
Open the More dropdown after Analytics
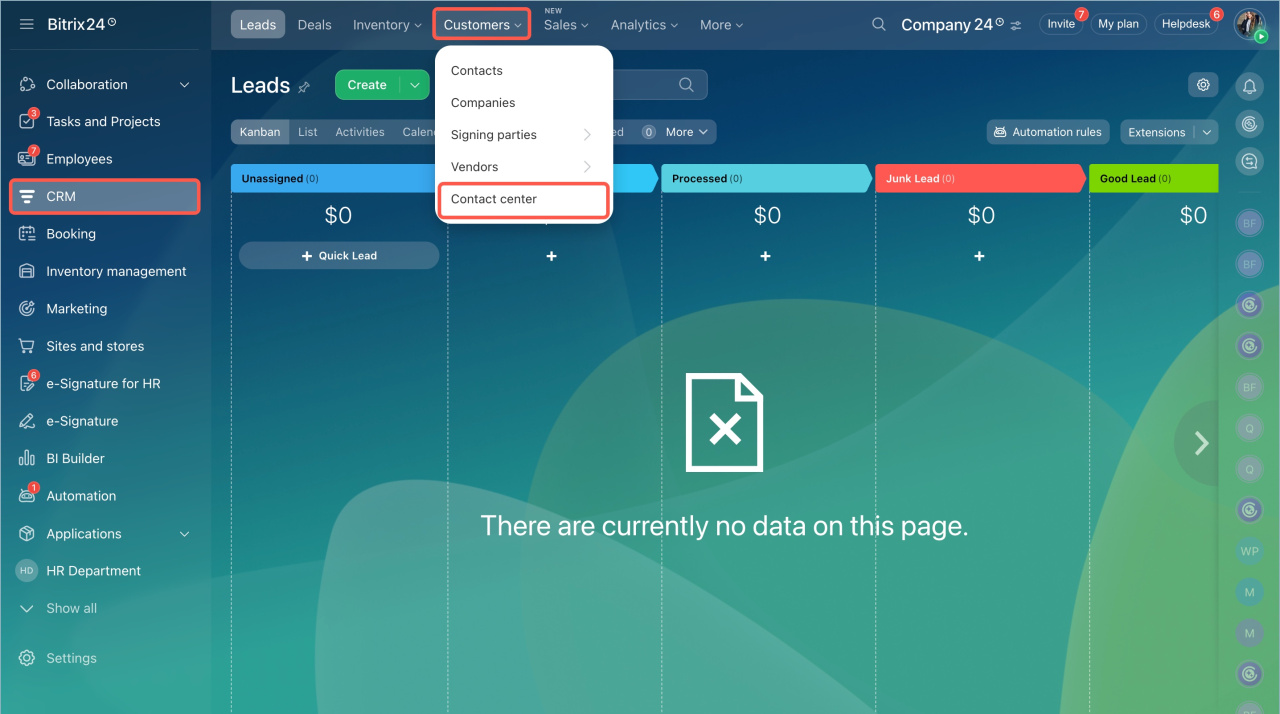[x=721, y=25]
